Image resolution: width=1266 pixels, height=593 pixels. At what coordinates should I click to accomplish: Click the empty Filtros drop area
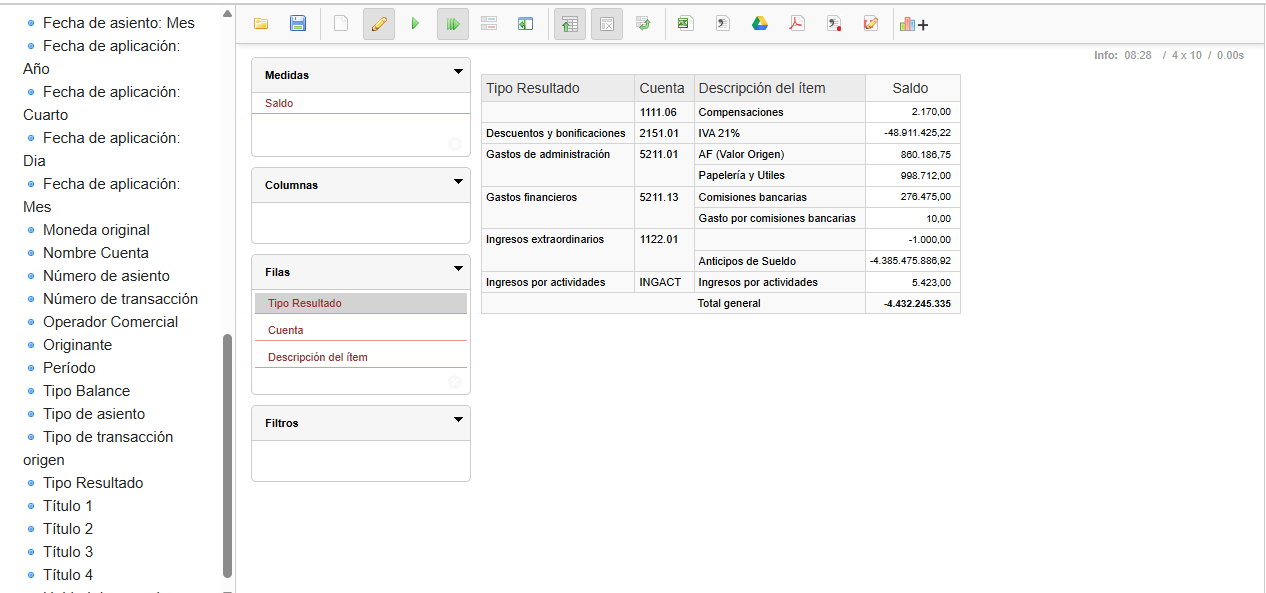point(361,460)
